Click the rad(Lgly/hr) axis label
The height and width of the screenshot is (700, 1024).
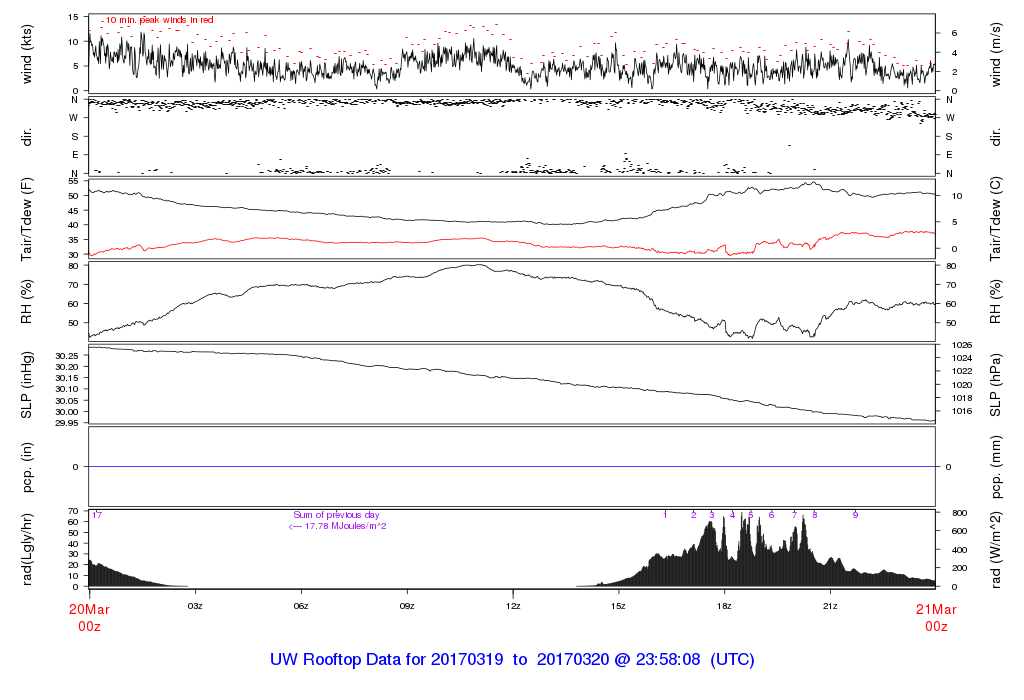pos(27,548)
